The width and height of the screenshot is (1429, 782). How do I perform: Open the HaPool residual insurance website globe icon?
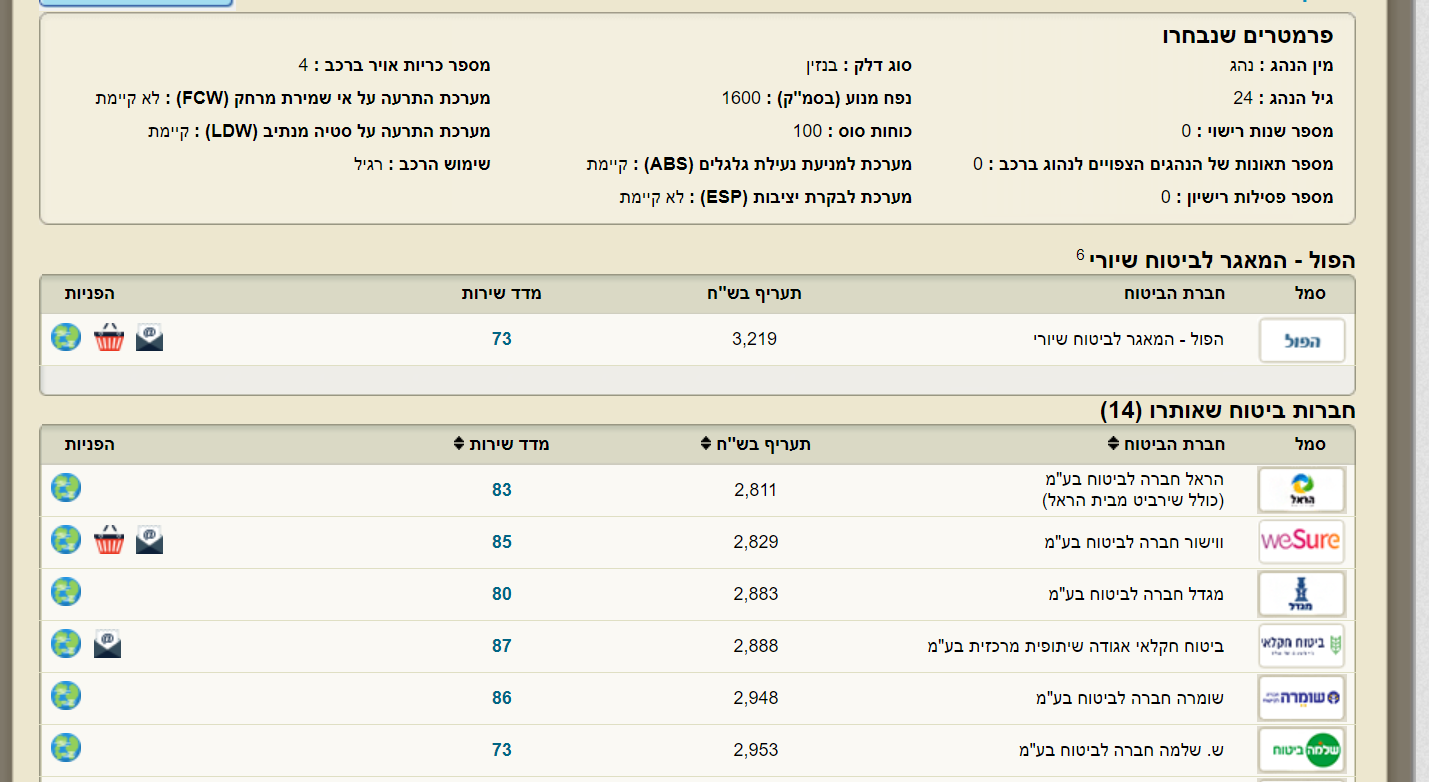pos(66,338)
